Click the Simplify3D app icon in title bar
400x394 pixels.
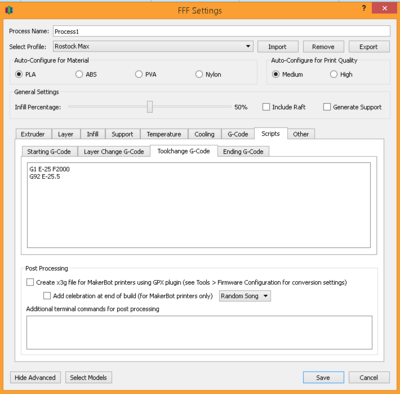point(9,10)
